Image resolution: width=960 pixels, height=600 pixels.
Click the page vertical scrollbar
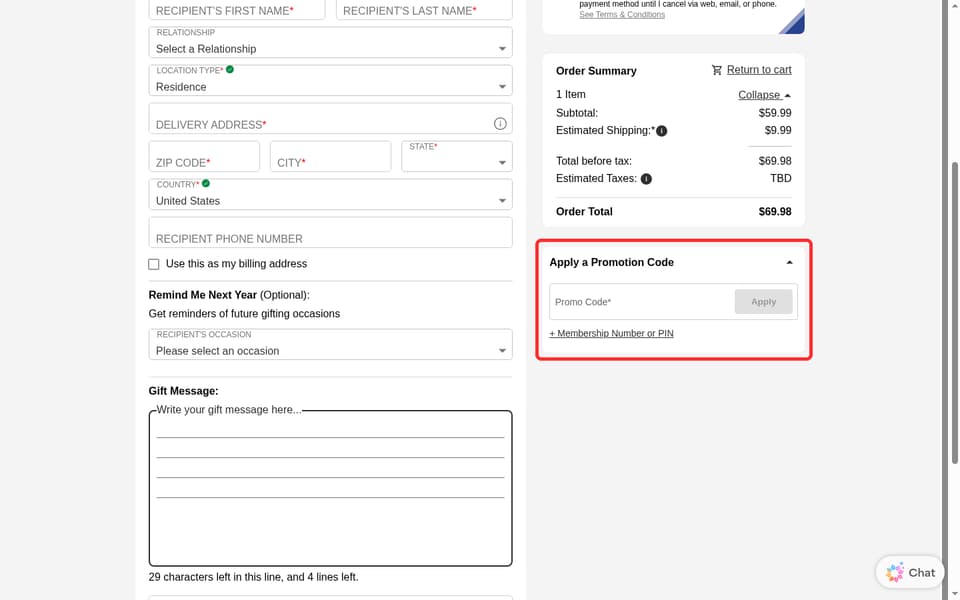coord(954,312)
